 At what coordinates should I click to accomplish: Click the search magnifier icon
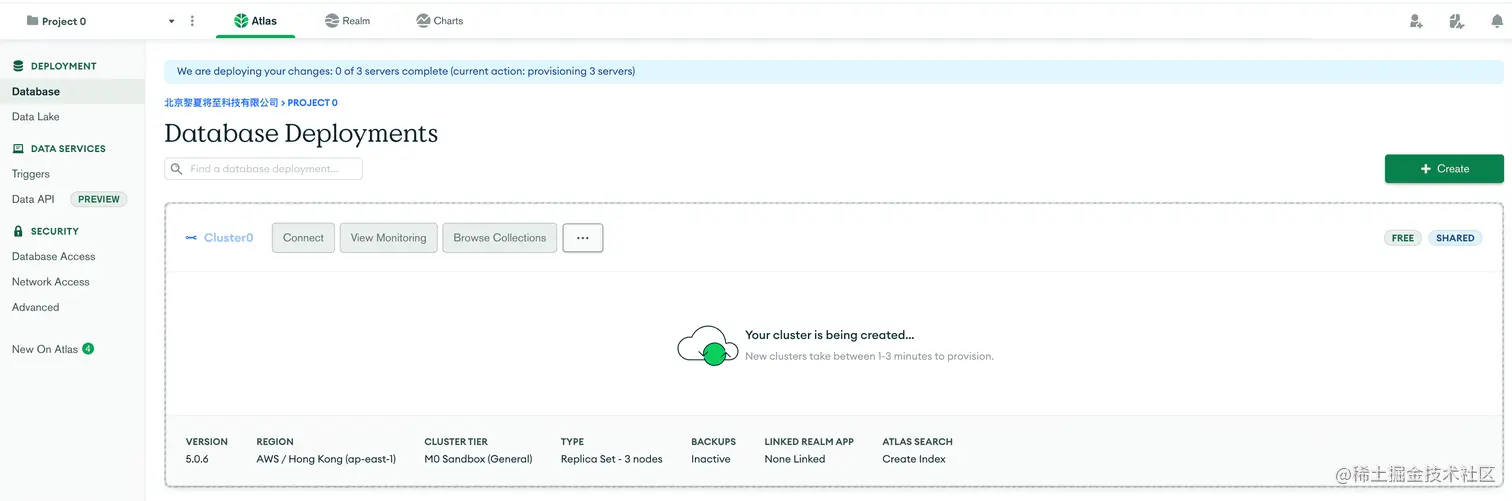177,169
